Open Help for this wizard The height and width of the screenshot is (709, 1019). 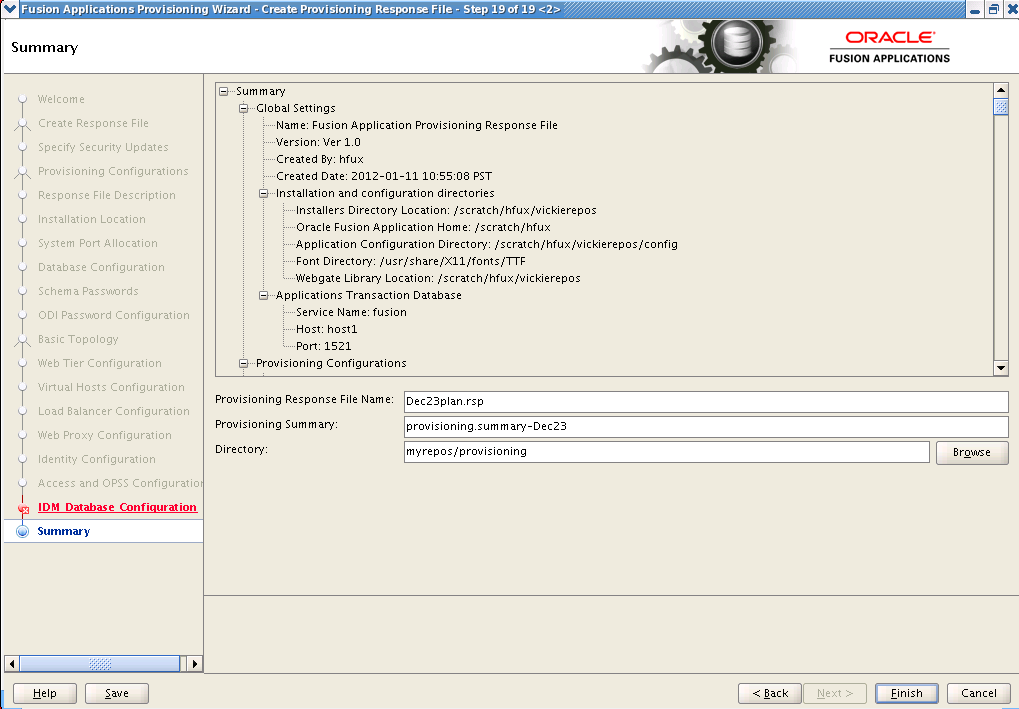pyautogui.click(x=45, y=693)
